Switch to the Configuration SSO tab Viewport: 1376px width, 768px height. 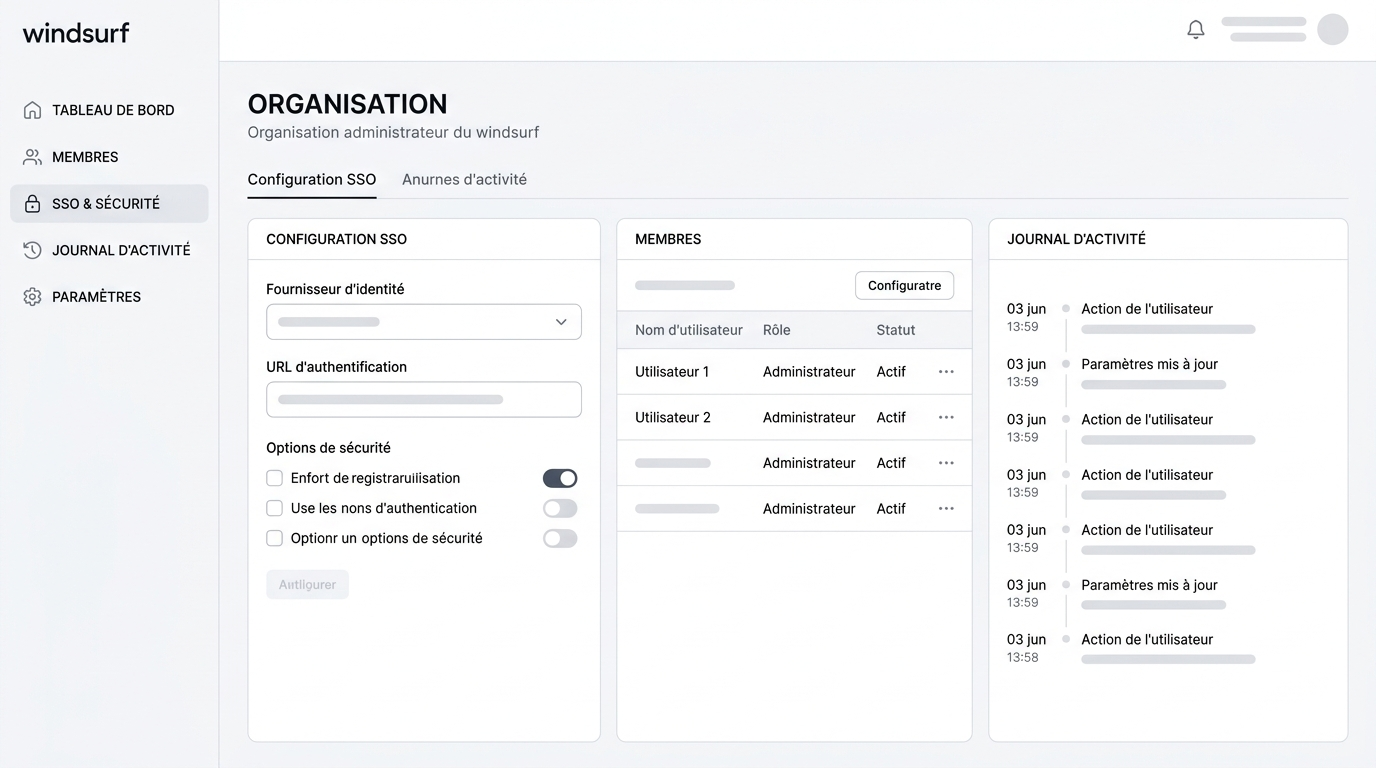312,180
